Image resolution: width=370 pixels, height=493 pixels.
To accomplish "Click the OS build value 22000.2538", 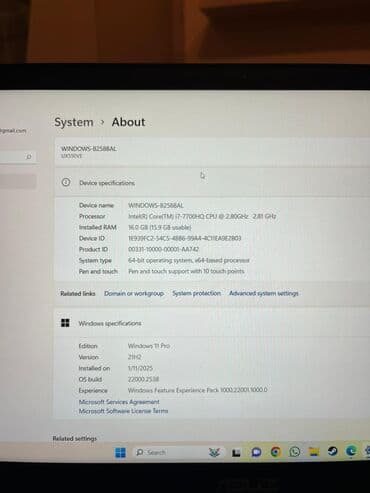I will coord(143,379).
